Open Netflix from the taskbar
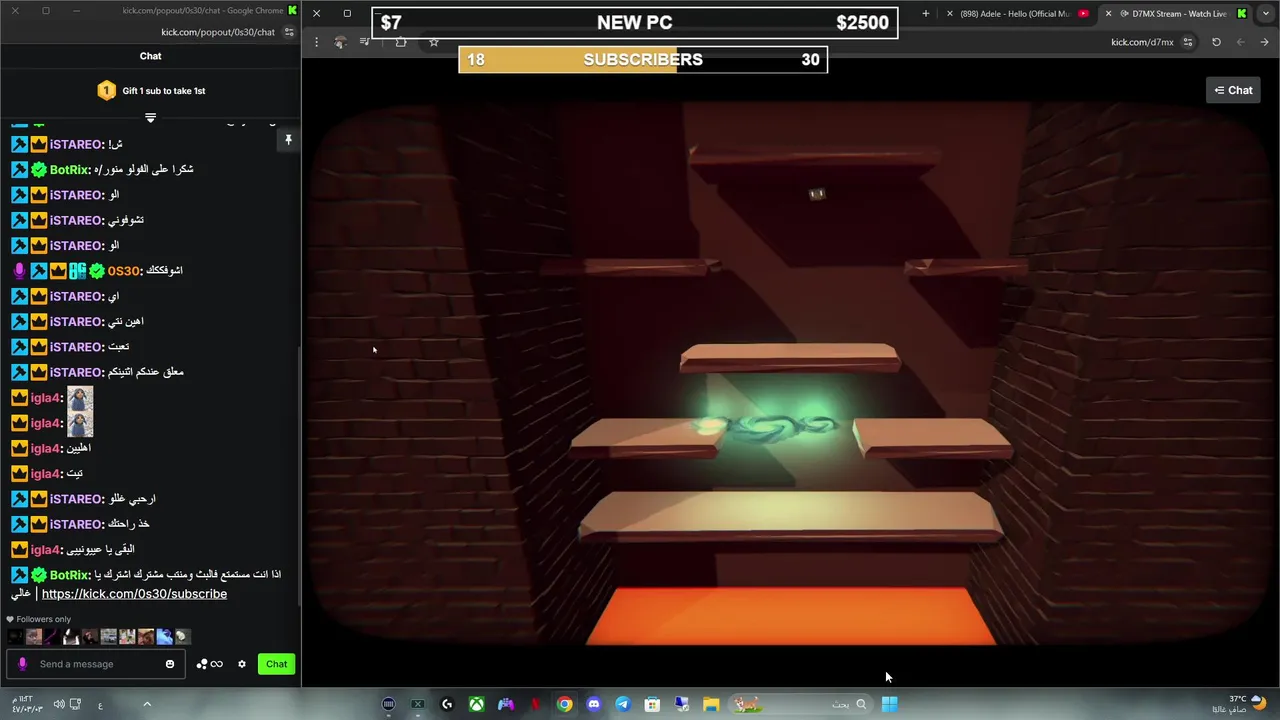 (x=535, y=704)
